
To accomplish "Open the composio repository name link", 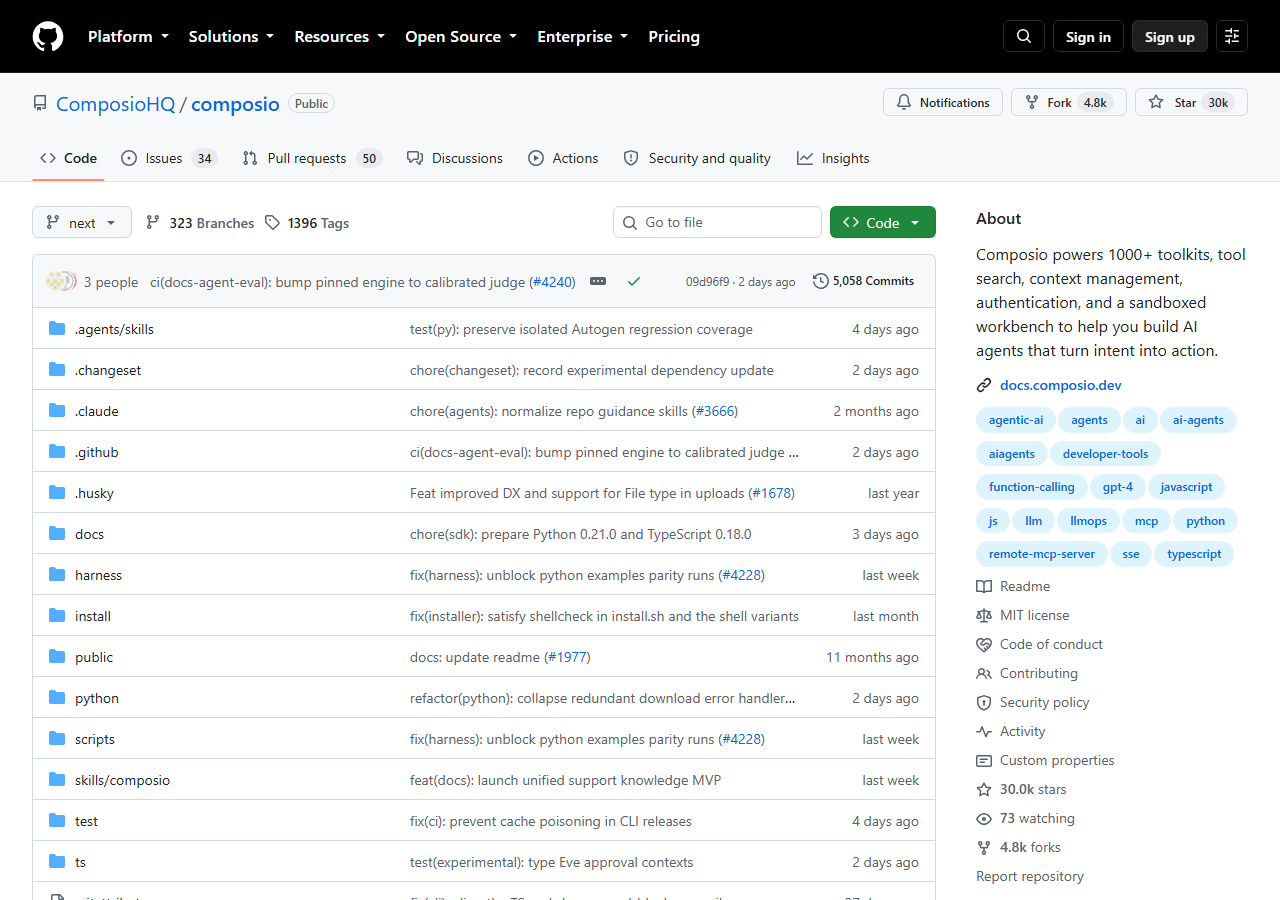I will (236, 104).
